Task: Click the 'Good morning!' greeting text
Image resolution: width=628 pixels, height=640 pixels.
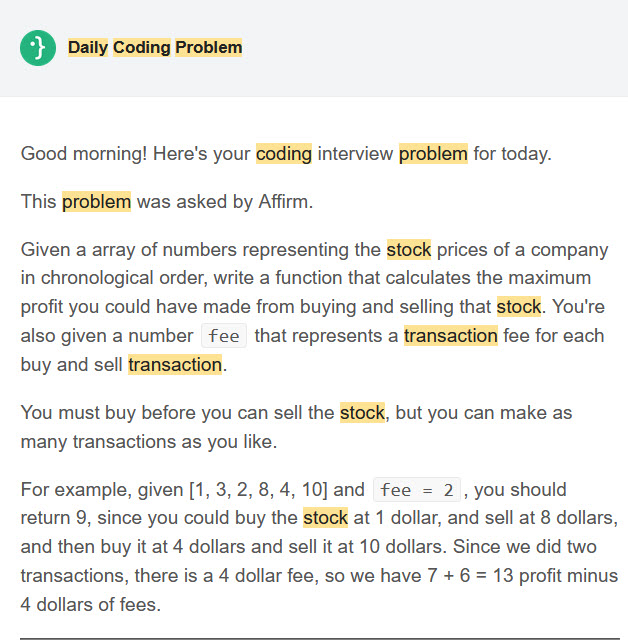Action: pyautogui.click(x=79, y=154)
